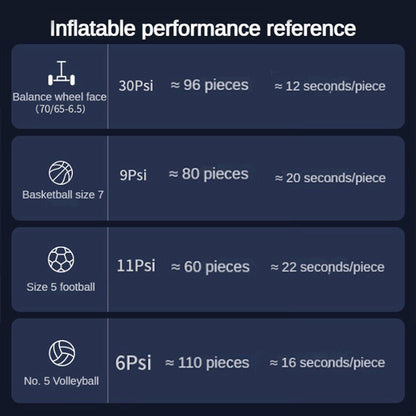The height and width of the screenshot is (416, 416).
Task: Click the volleyball icon
Action: [x=62, y=353]
